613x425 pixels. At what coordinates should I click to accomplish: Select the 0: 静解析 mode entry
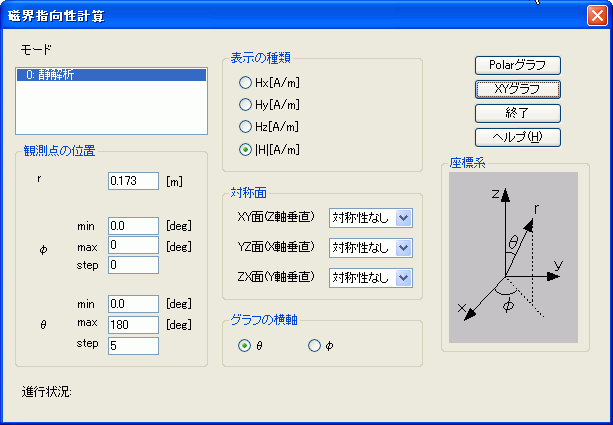[110, 74]
